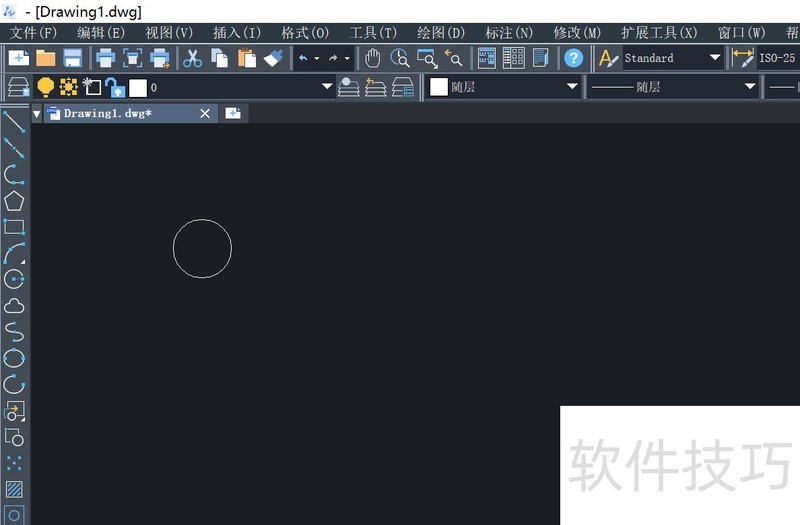
Task: Expand the undo history arrow
Action: [317, 58]
